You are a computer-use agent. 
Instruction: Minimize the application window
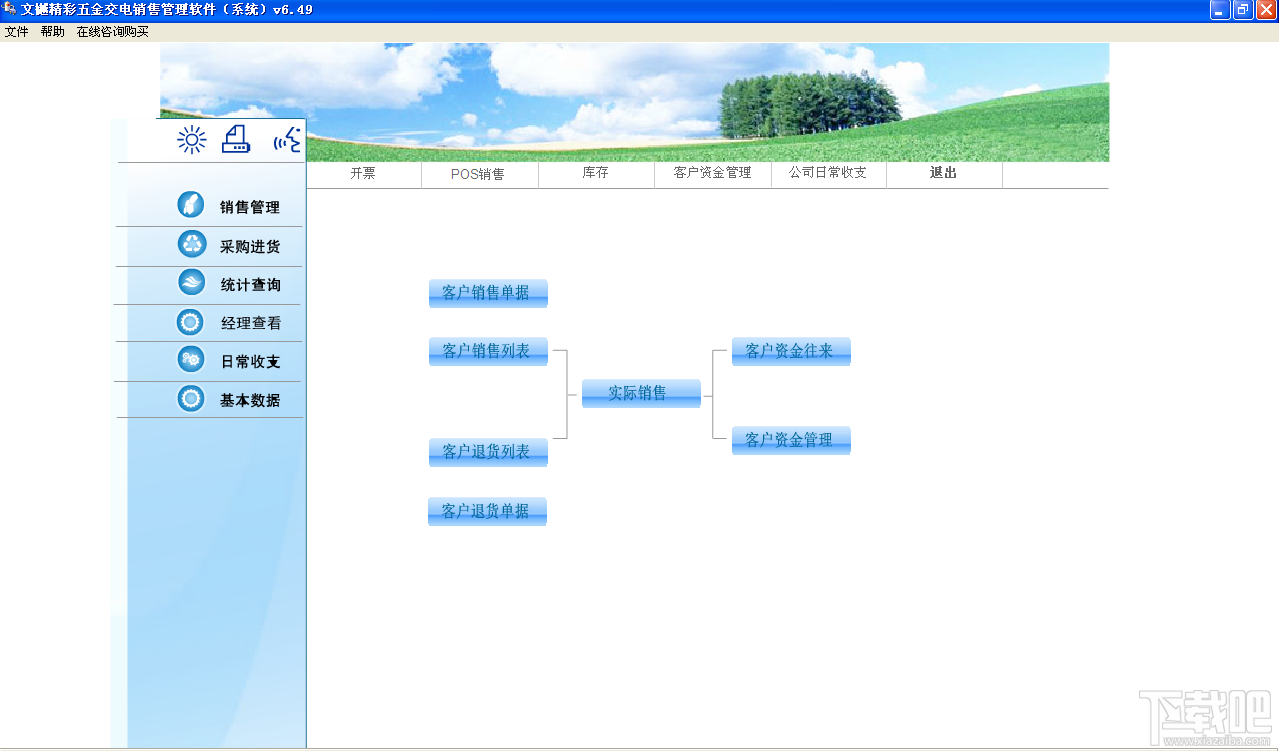click(1220, 10)
